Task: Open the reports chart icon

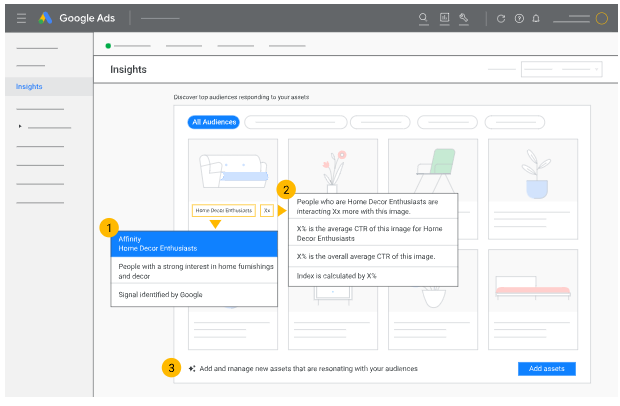Action: [x=444, y=18]
